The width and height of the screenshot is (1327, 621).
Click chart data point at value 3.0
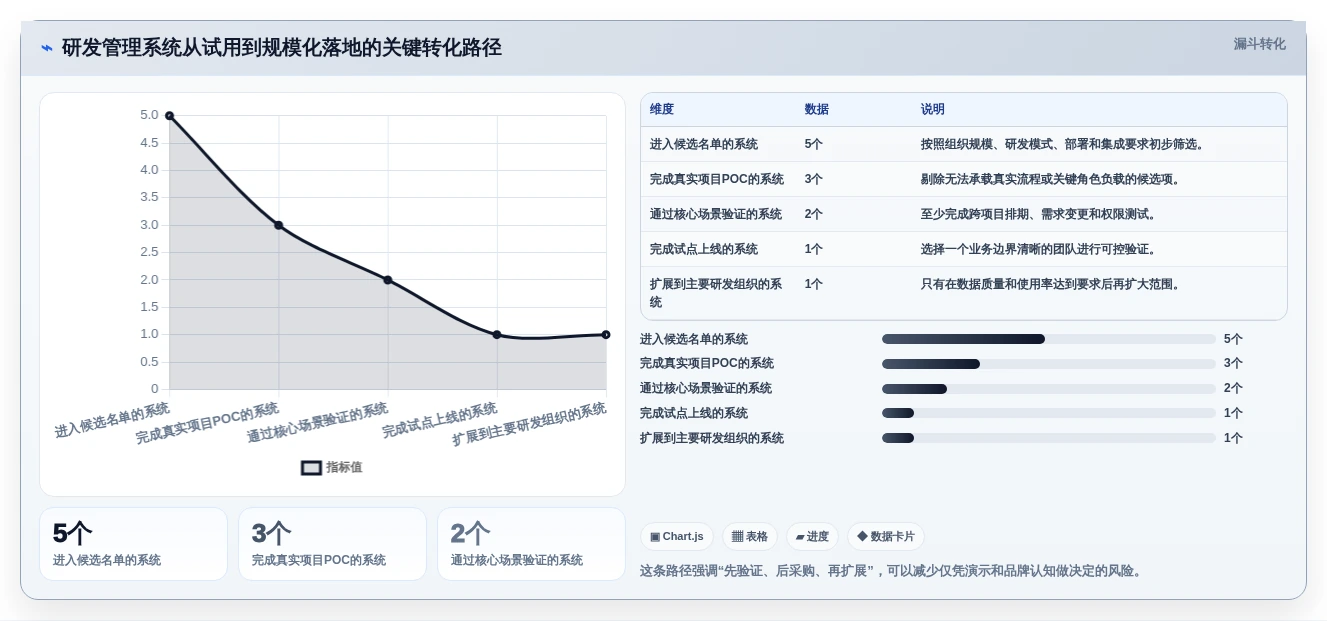click(x=279, y=225)
